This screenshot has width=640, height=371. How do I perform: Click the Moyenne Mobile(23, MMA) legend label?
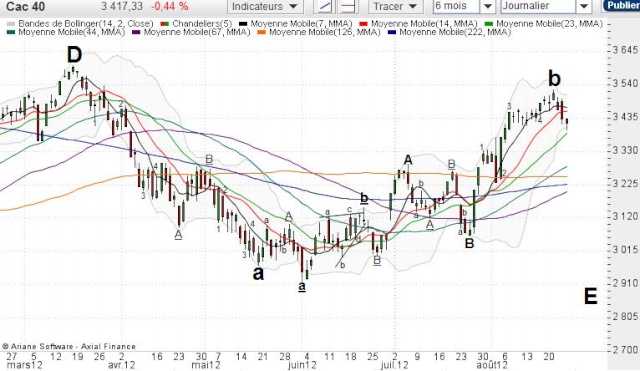pos(549,24)
